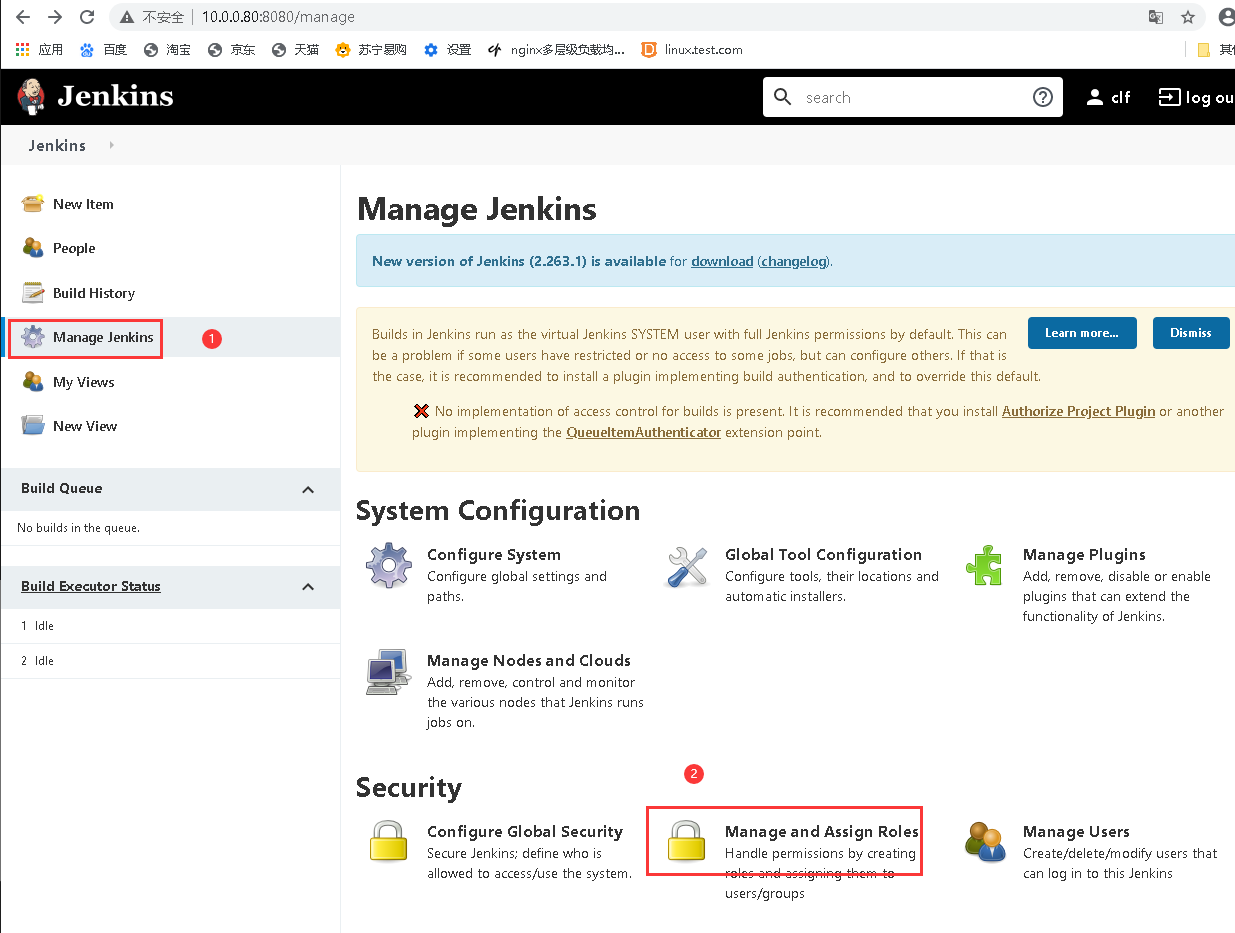Screen dimensions: 1235x933
Task: Click the Manage Nodes computer icon
Action: point(389,672)
